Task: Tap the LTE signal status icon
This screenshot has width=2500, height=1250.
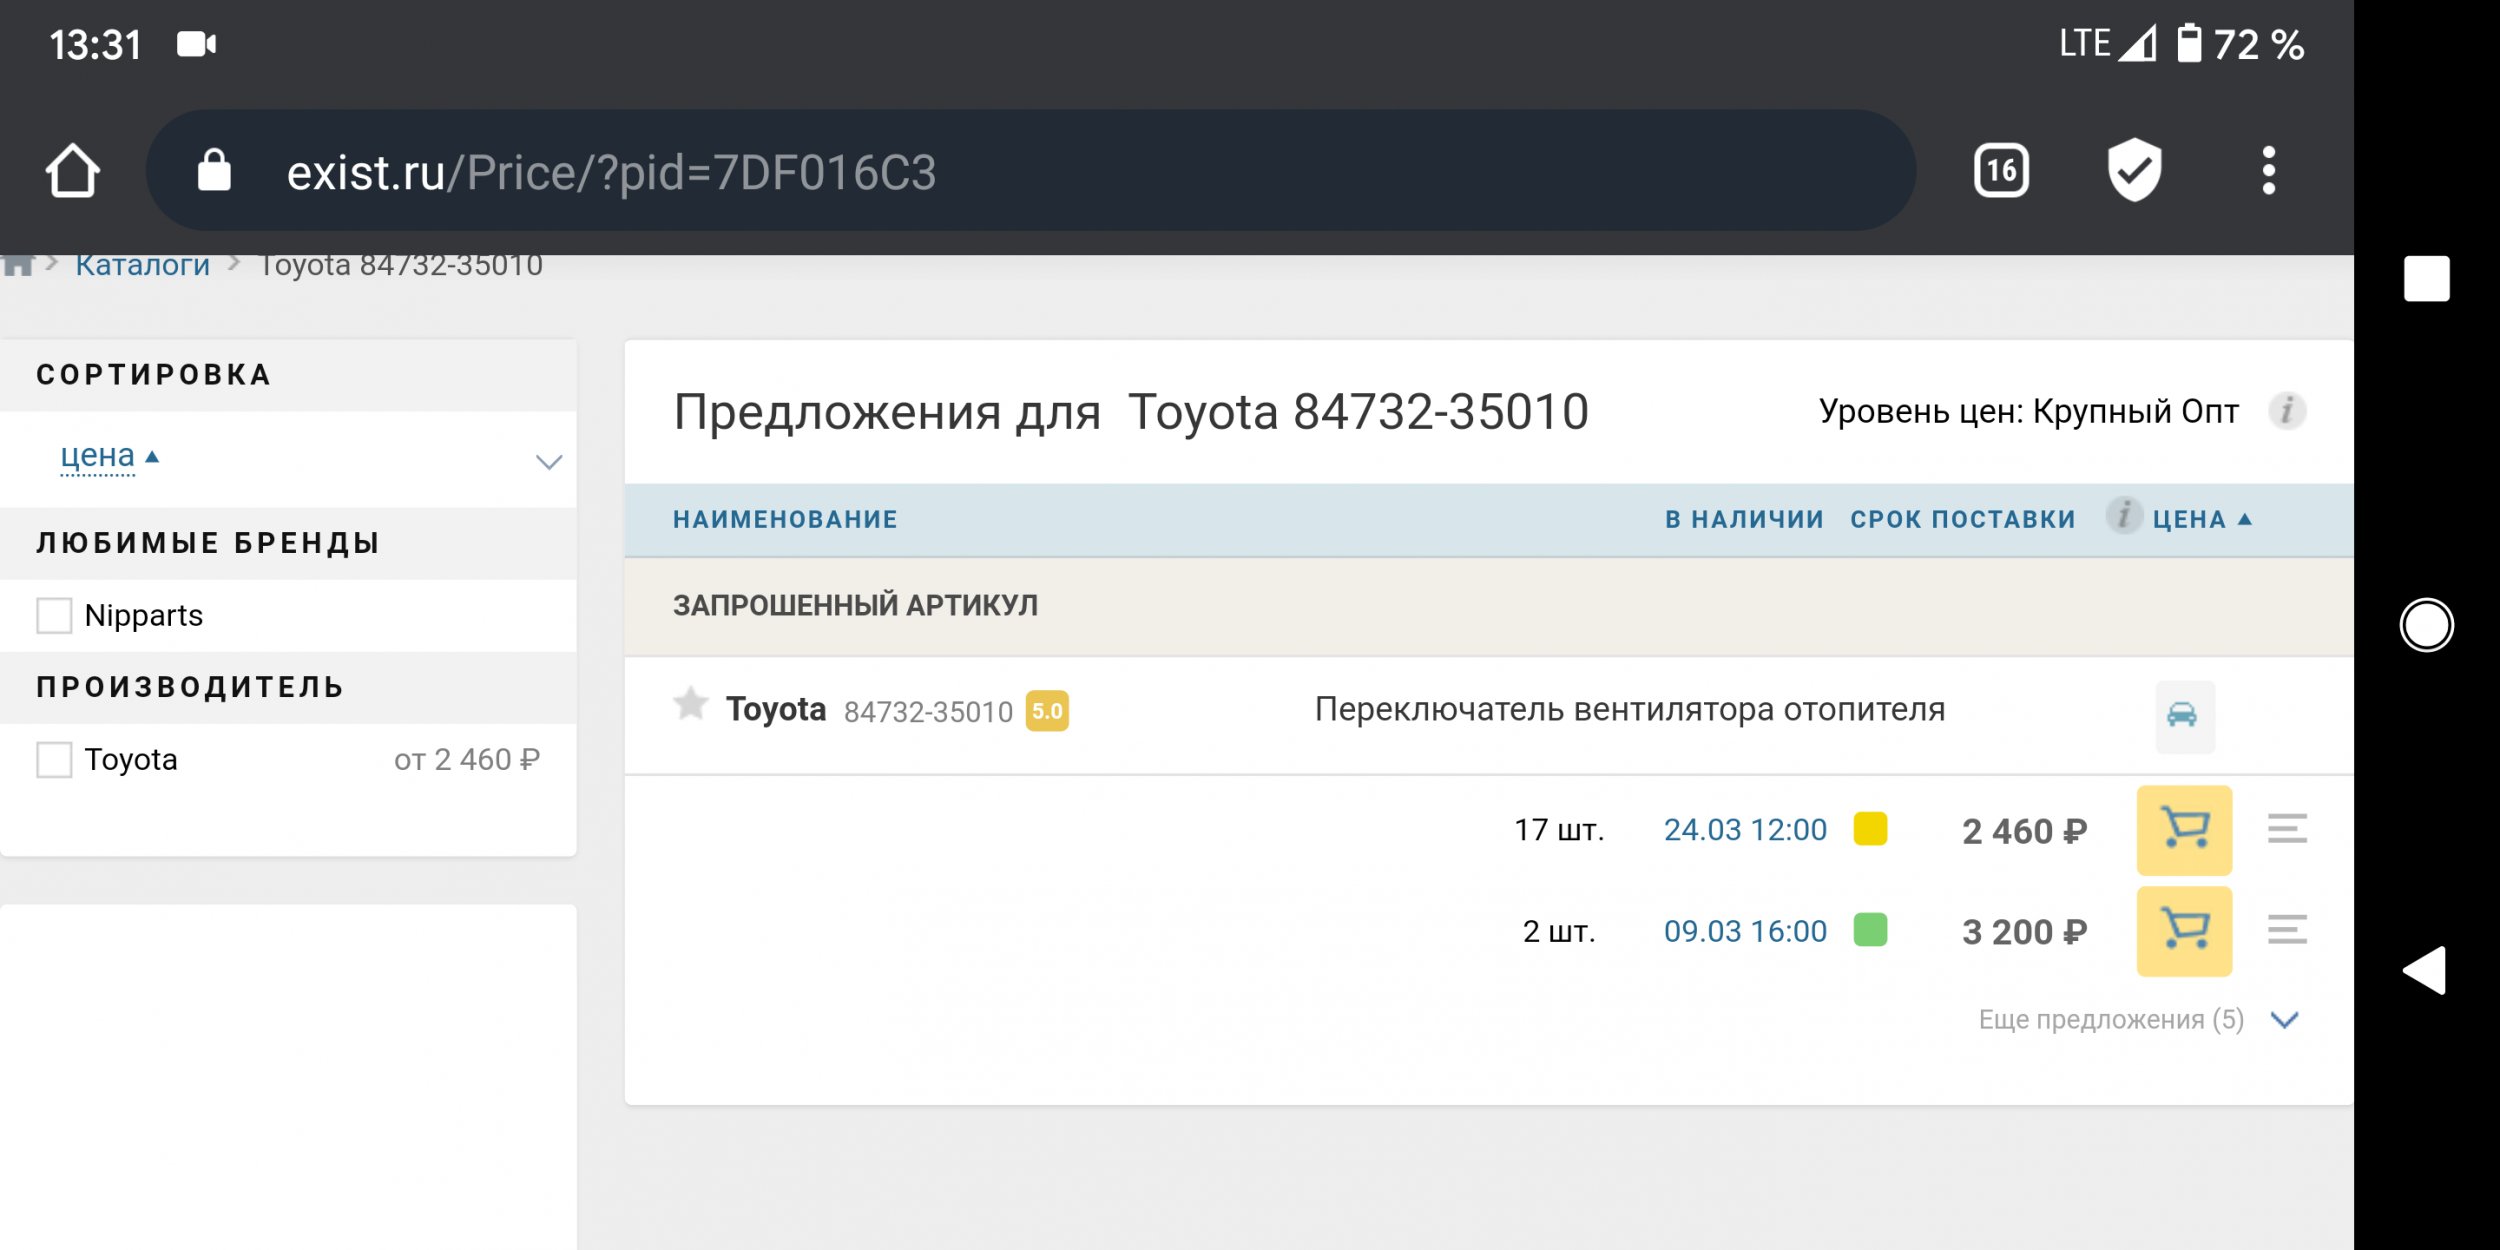Action: 2107,43
